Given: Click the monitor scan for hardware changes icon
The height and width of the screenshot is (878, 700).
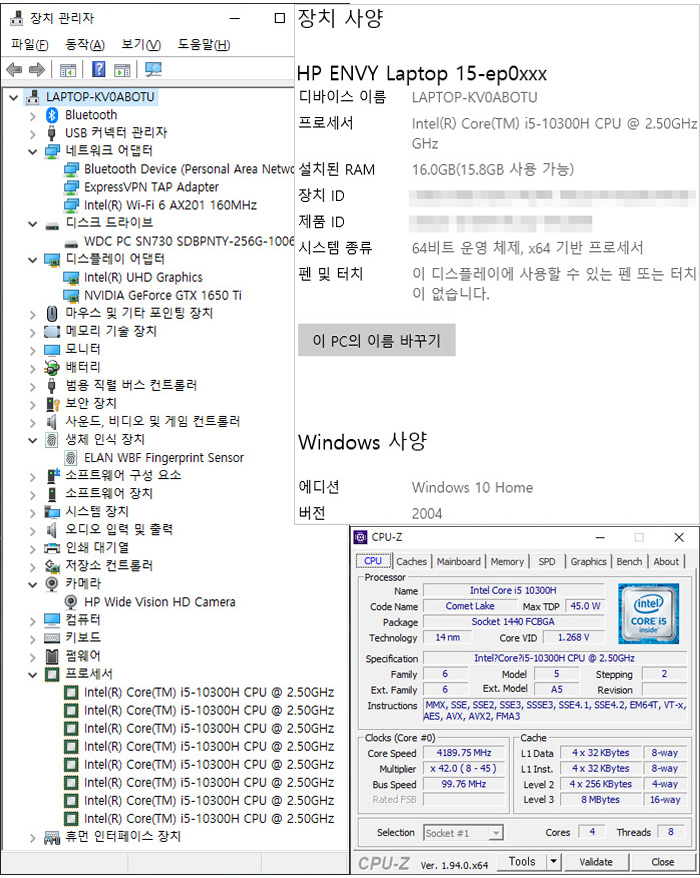Looking at the screenshot, I should point(153,69).
